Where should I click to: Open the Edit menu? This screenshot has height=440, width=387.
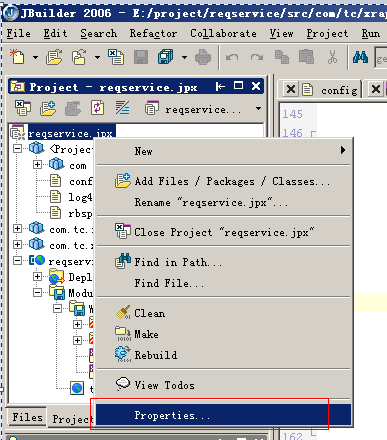(x=55, y=34)
